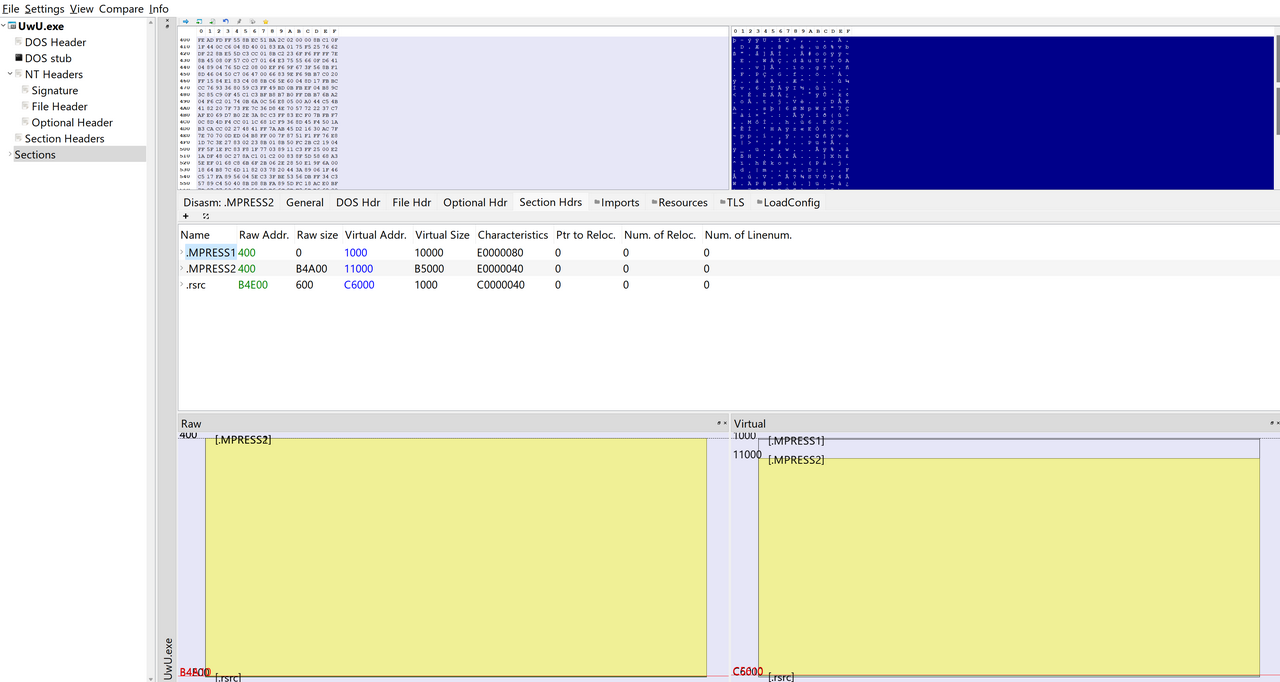Open the Compare menu
This screenshot has height=682, width=1280.
[x=121, y=9]
